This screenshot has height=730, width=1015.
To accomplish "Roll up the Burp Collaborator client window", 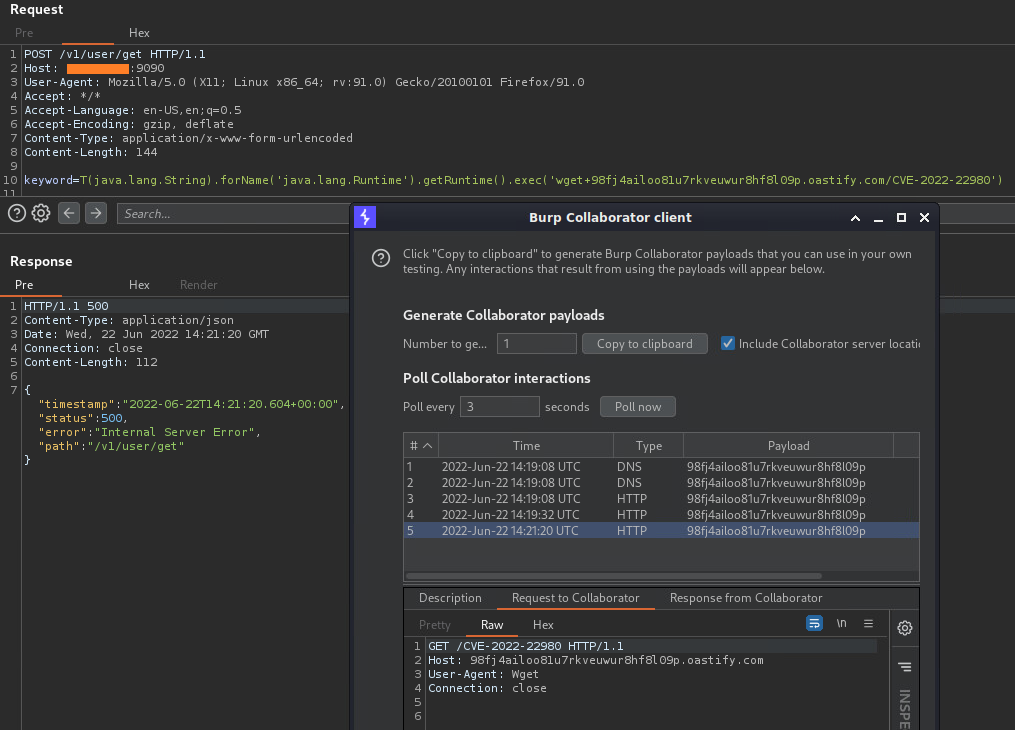I will click(x=855, y=218).
